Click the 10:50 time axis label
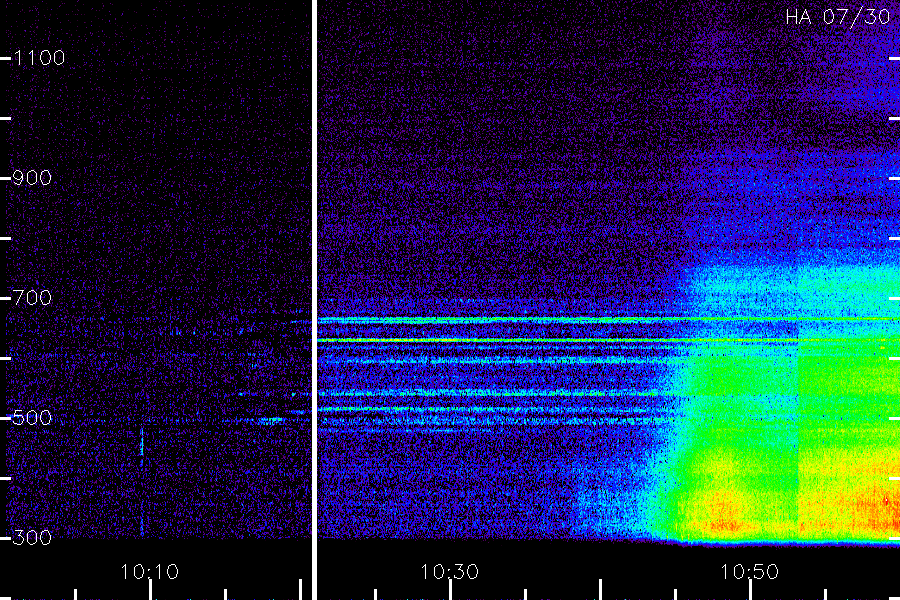 click(750, 572)
